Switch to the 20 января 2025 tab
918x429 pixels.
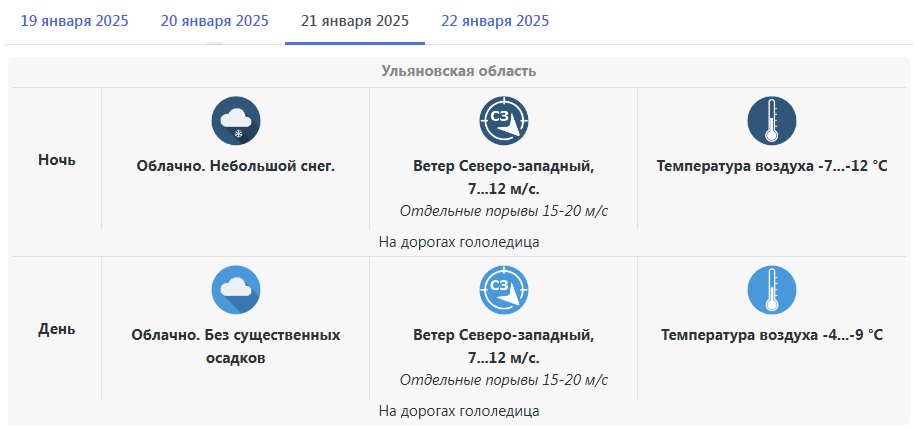coord(215,22)
